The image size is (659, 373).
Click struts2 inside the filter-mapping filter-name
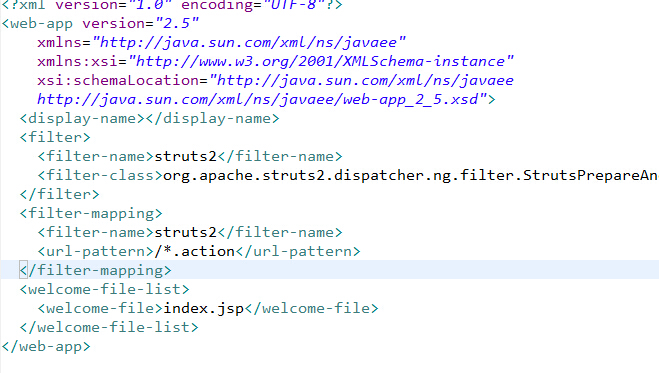pyautogui.click(x=185, y=232)
